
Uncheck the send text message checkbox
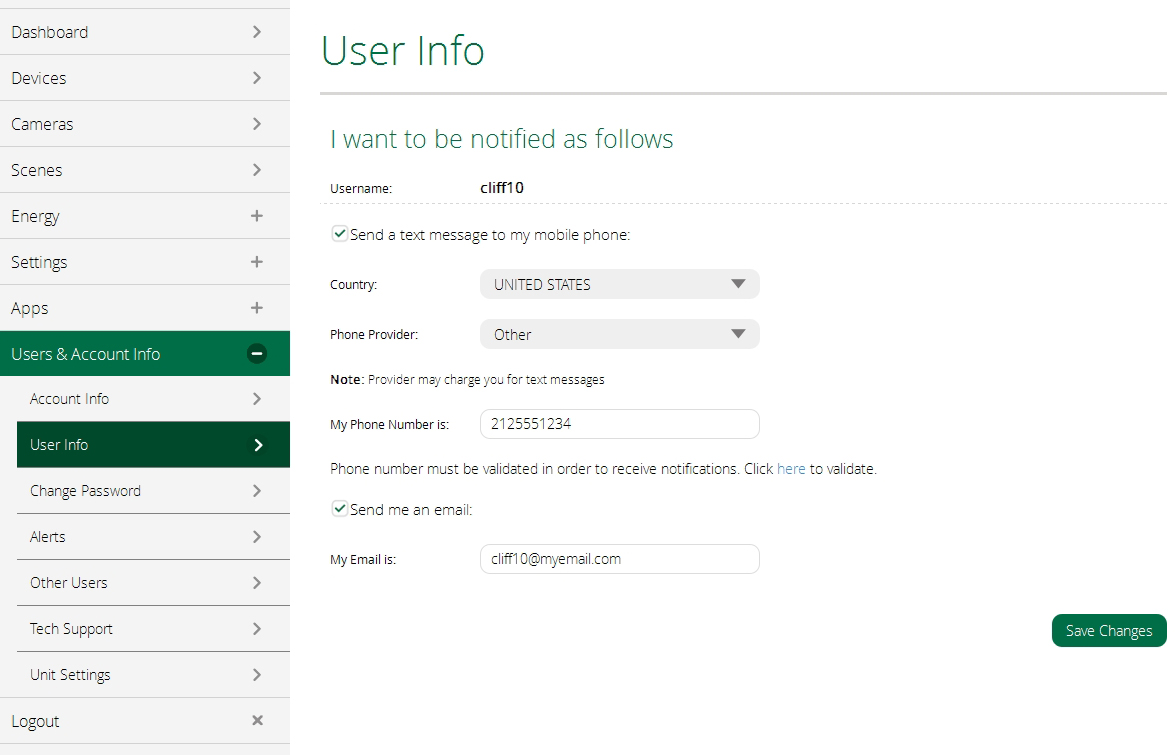(x=340, y=234)
